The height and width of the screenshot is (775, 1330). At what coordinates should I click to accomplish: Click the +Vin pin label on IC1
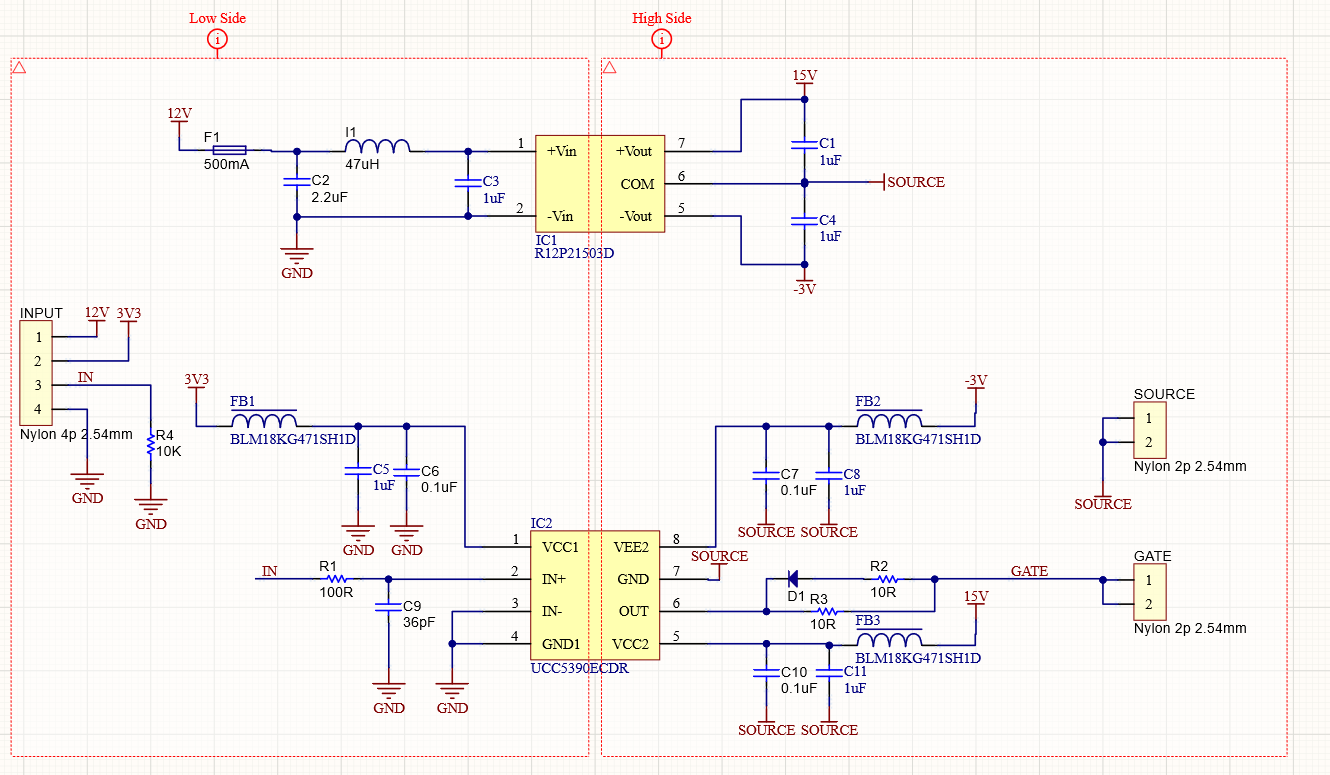click(564, 151)
